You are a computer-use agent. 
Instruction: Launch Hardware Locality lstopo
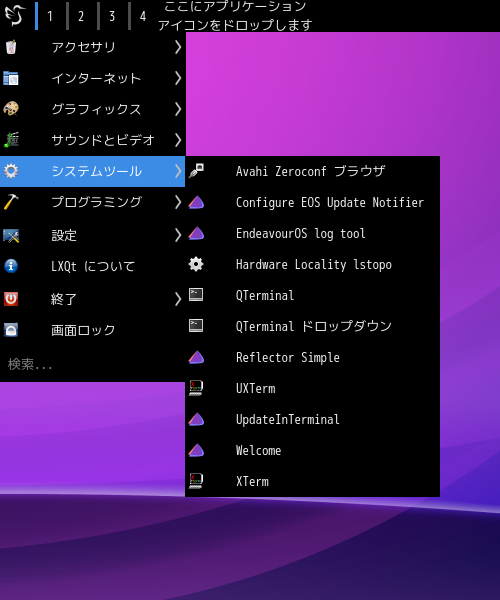tap(313, 264)
